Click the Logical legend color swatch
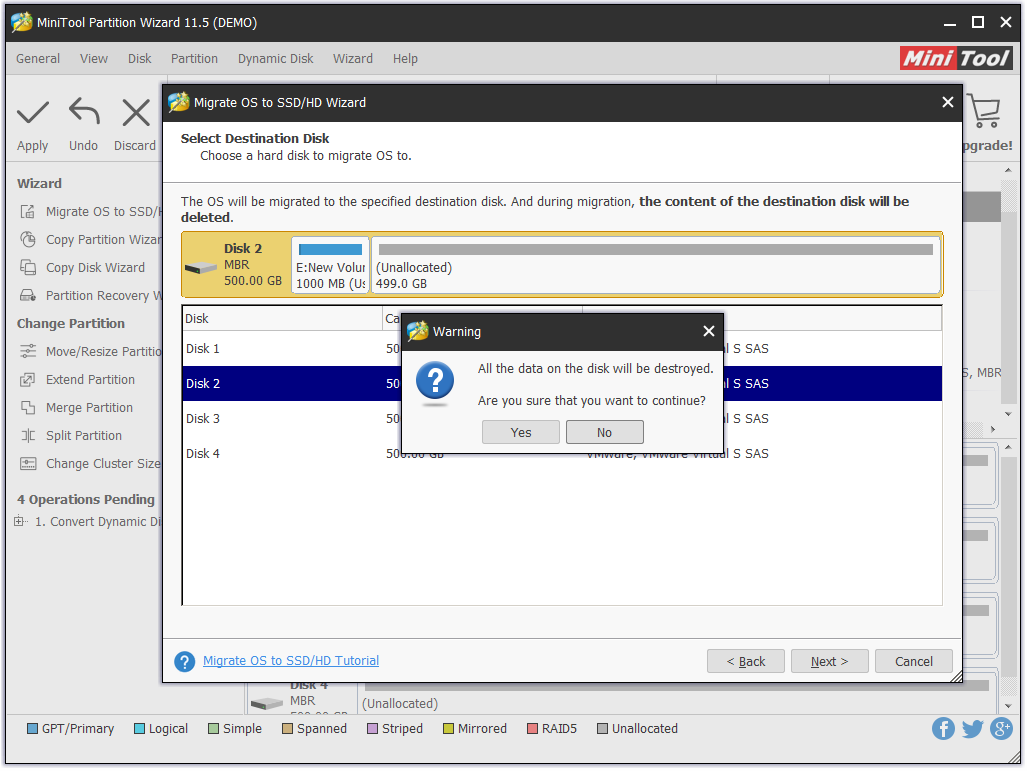1027x771 pixels. point(139,728)
